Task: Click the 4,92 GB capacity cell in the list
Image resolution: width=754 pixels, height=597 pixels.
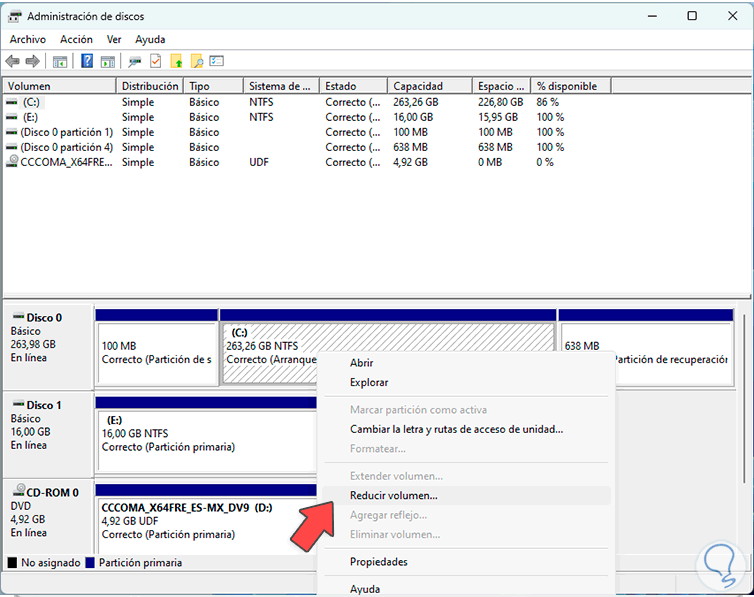Action: [410, 162]
